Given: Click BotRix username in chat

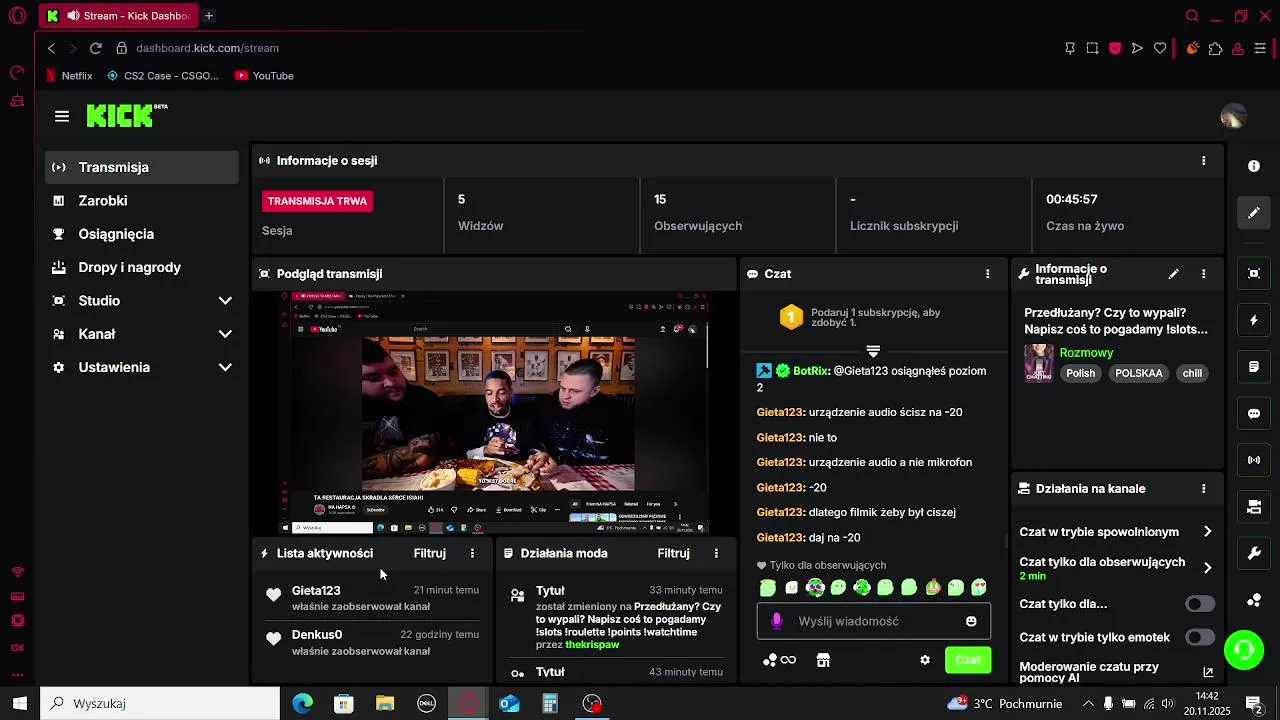Looking at the screenshot, I should (x=811, y=371).
